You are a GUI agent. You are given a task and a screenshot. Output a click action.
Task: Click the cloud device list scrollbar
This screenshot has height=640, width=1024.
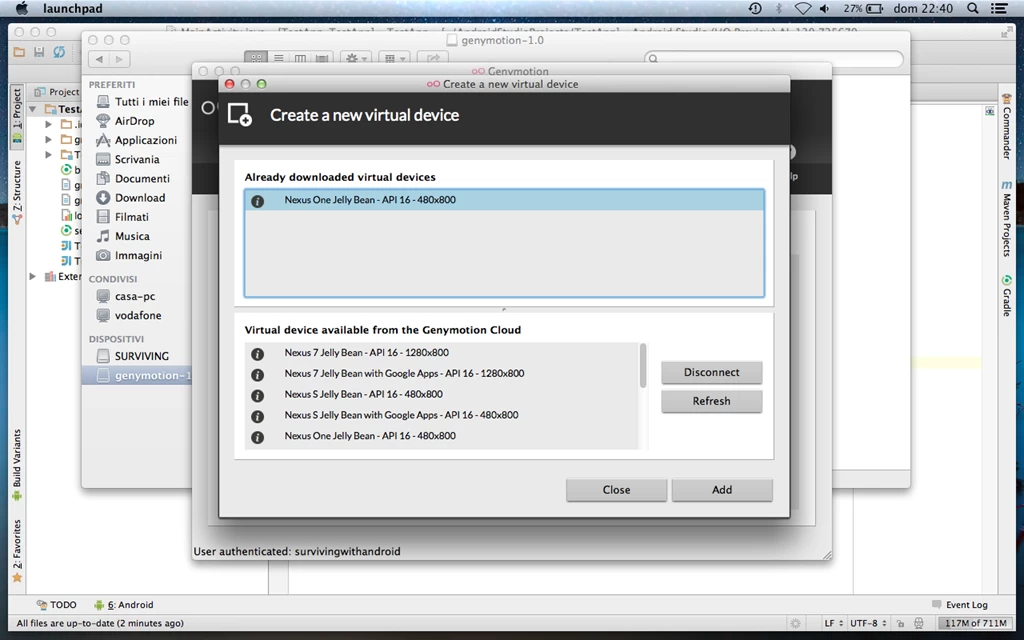point(643,366)
